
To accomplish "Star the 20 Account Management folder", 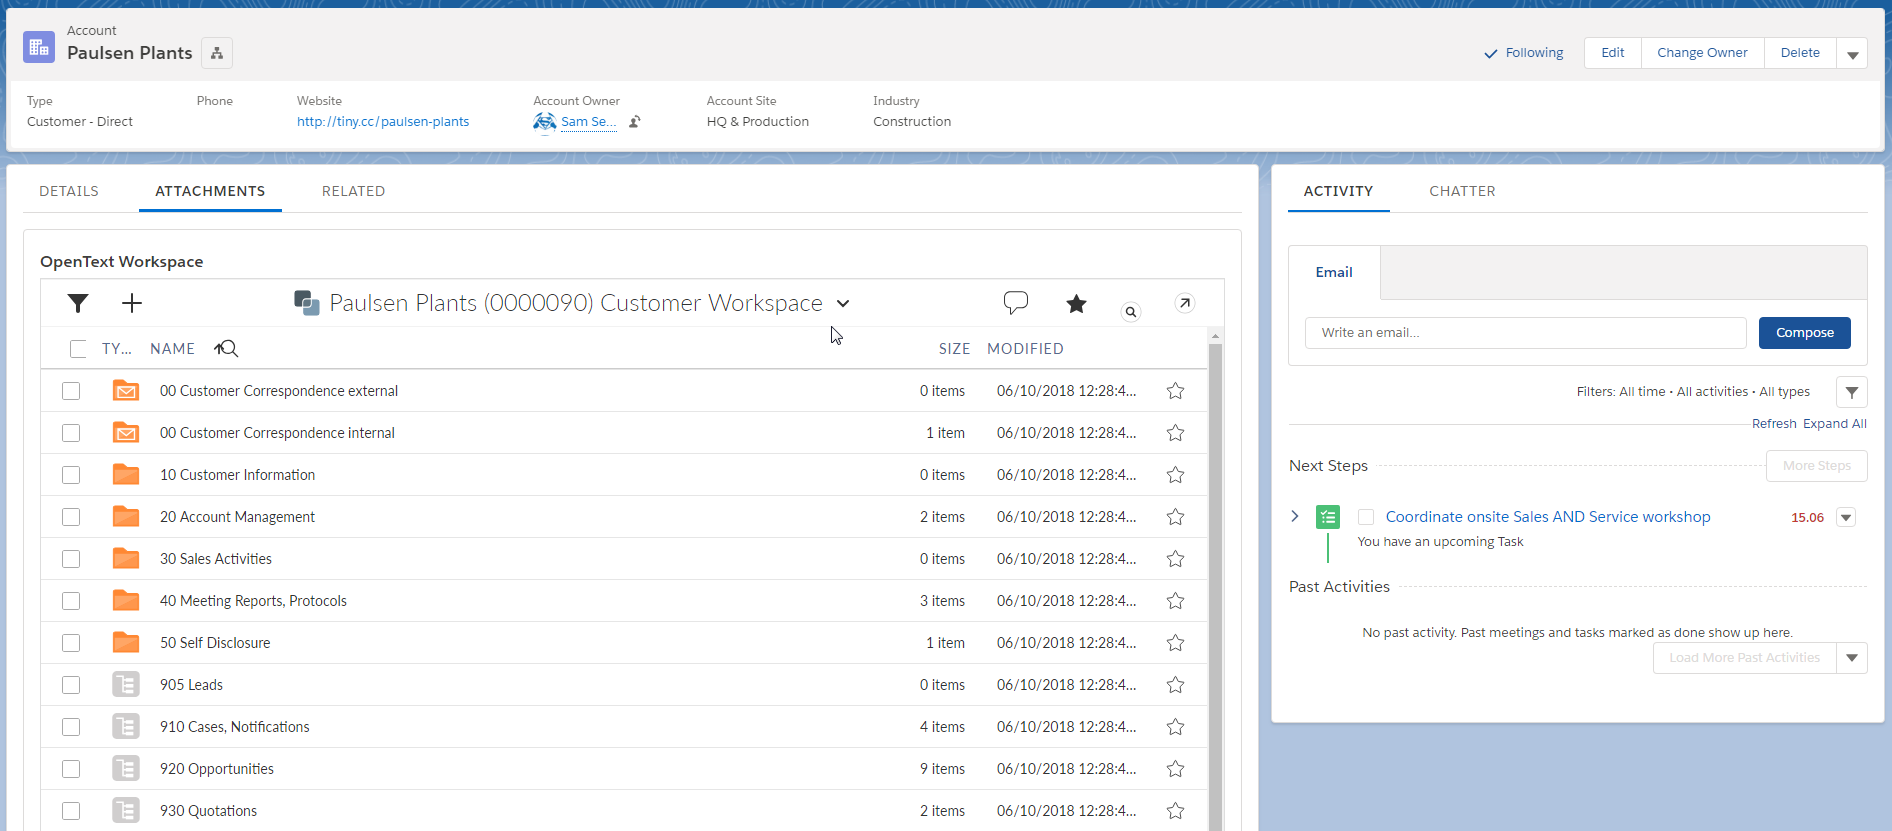I will [x=1176, y=517].
